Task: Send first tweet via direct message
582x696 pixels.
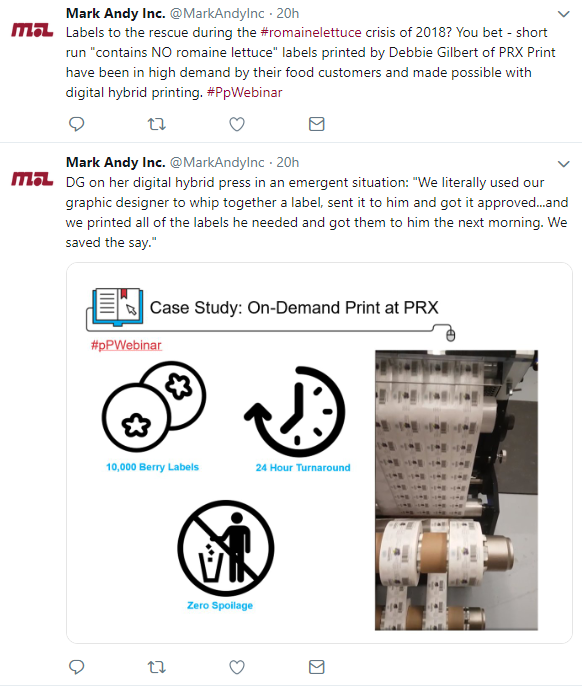Action: tap(317, 124)
